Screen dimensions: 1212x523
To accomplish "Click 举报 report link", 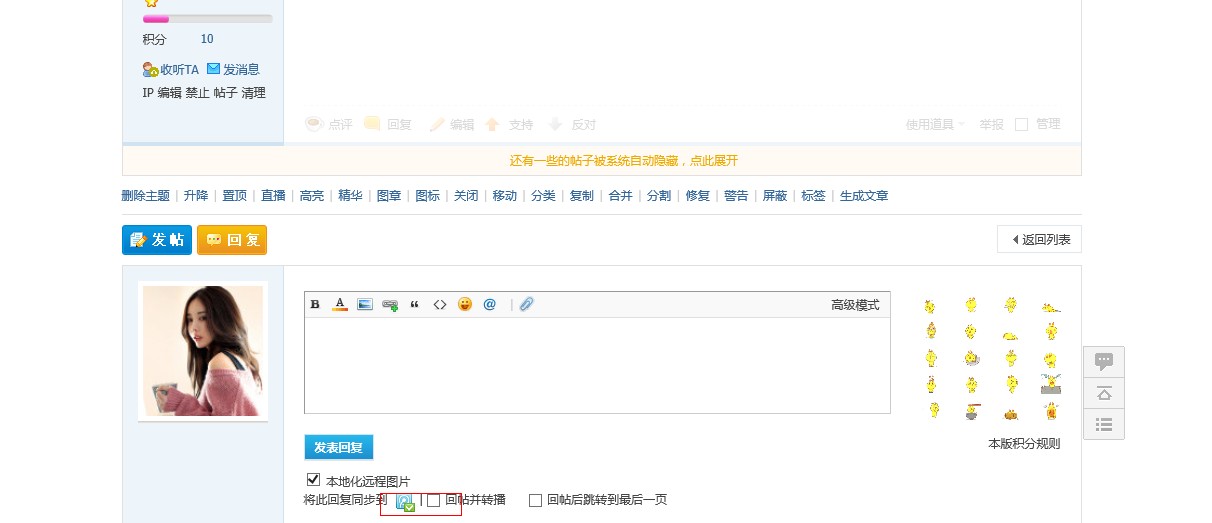I will click(992, 125).
